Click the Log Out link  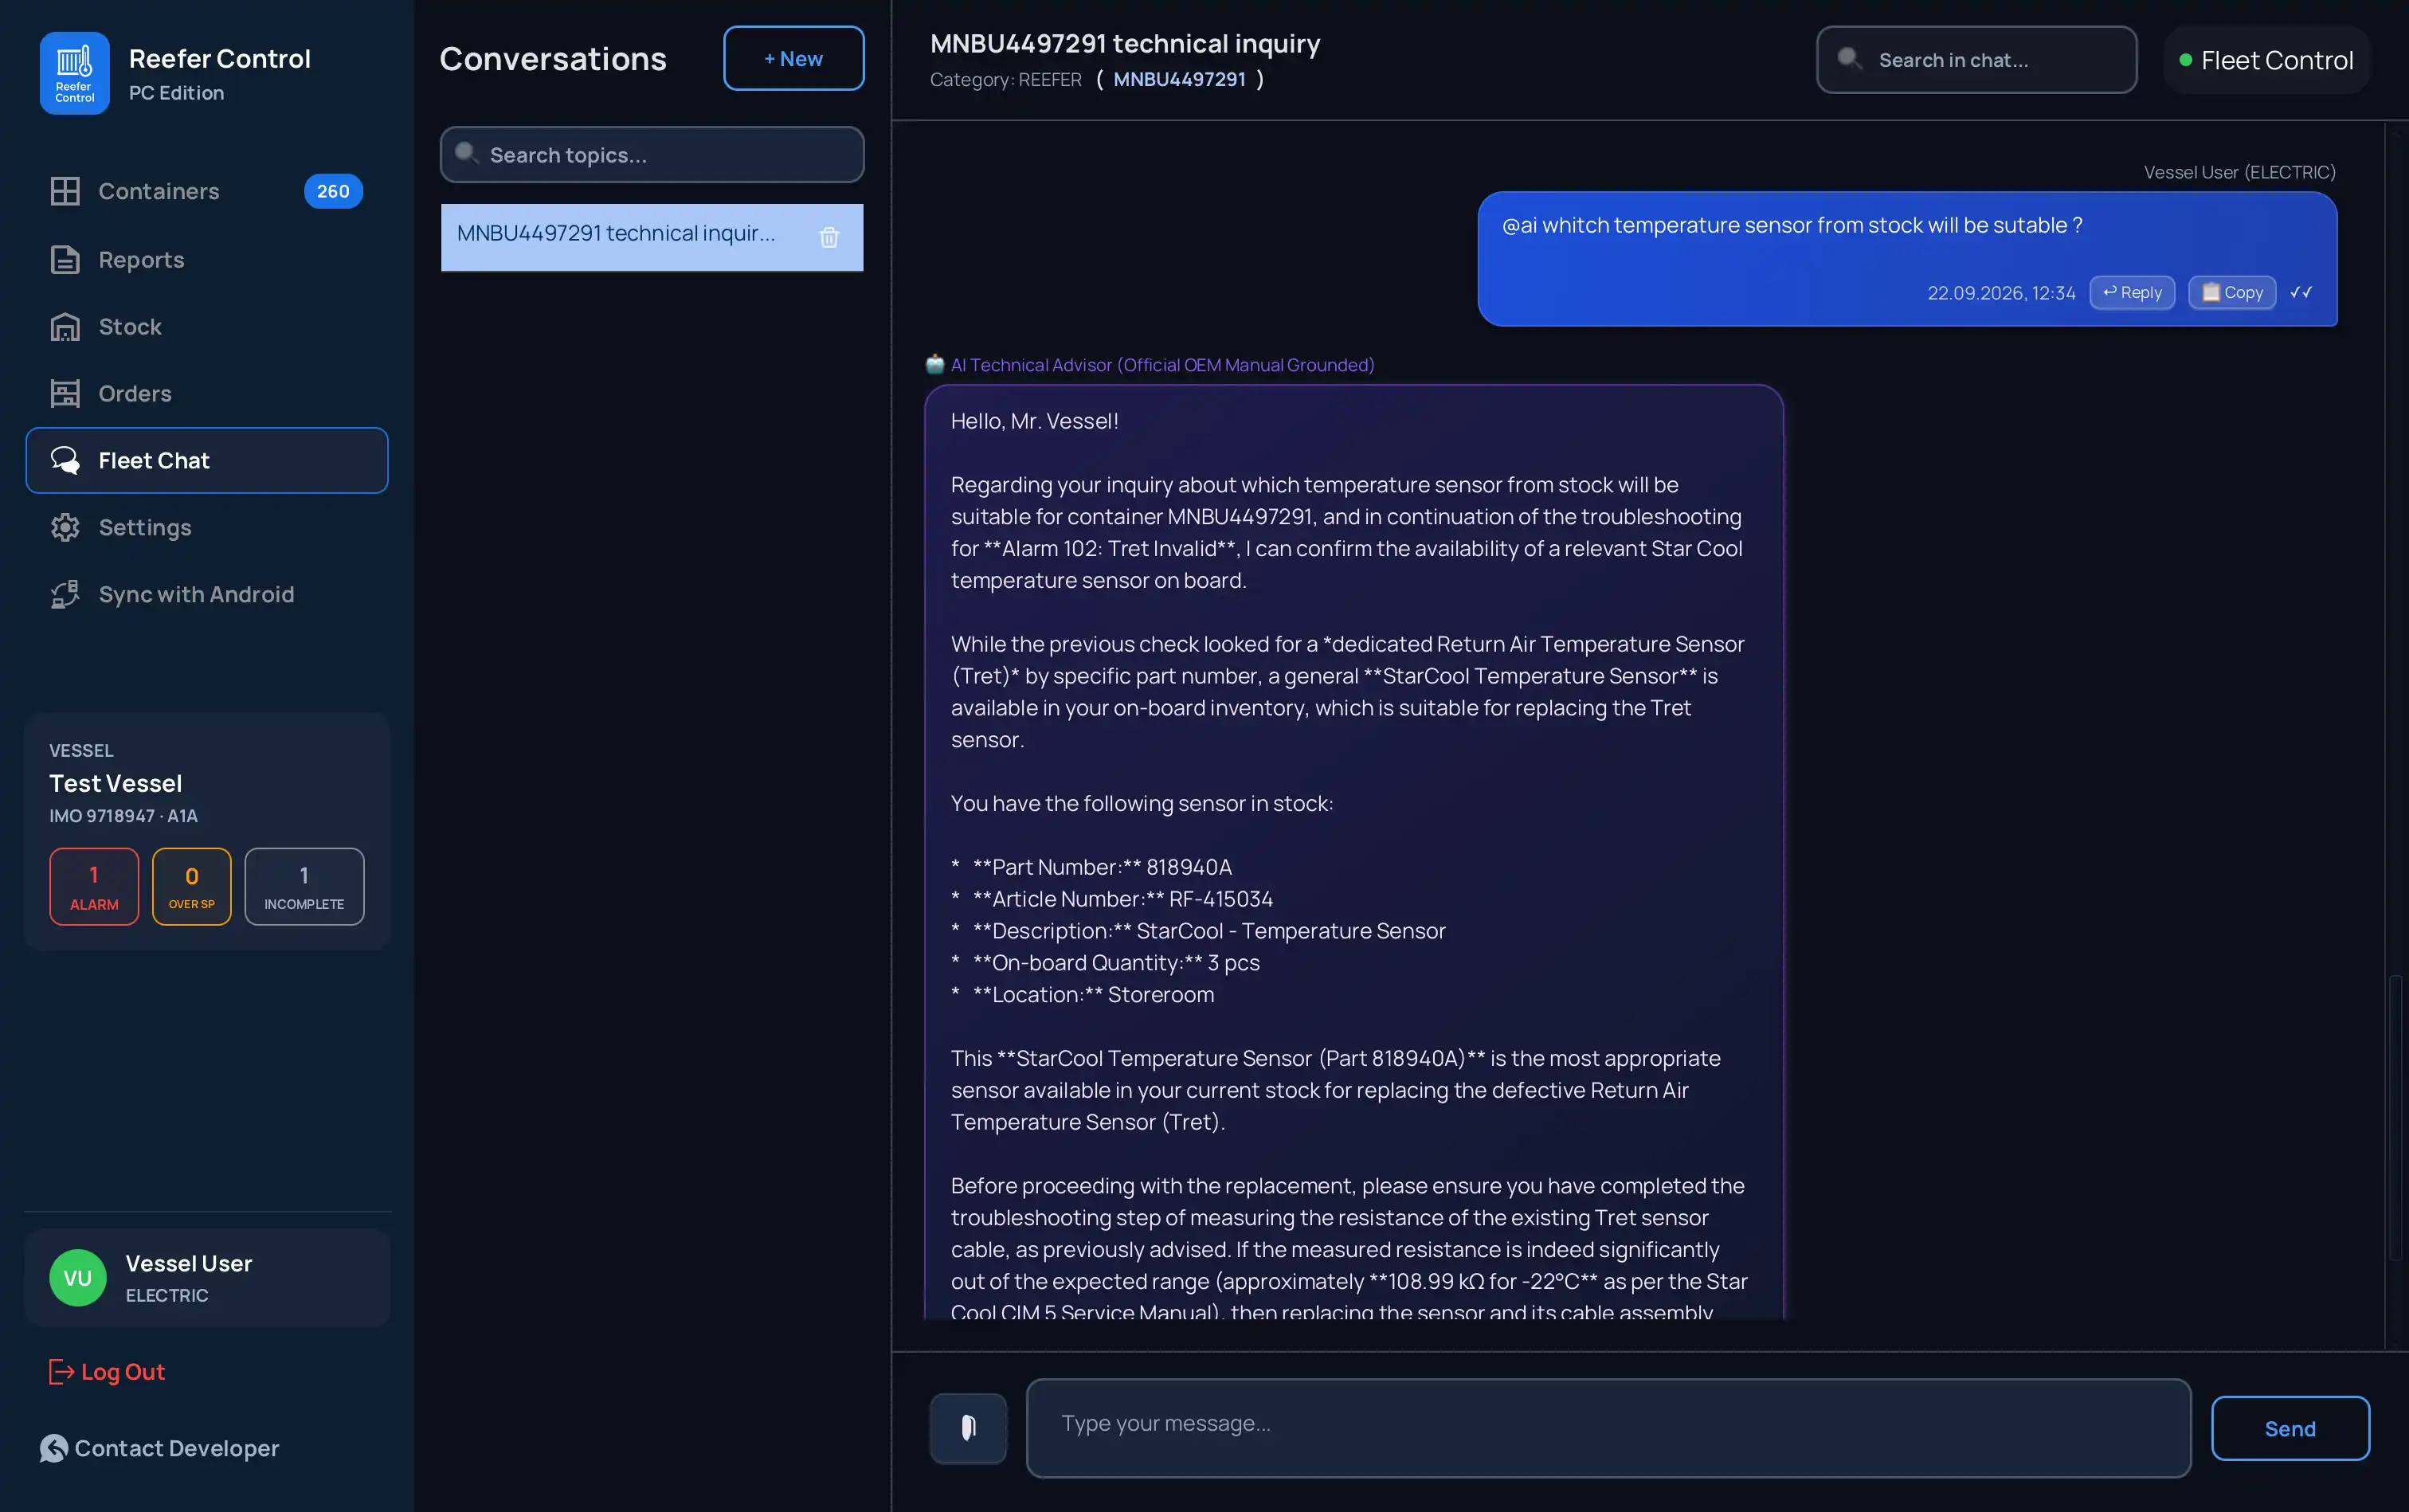107,1372
